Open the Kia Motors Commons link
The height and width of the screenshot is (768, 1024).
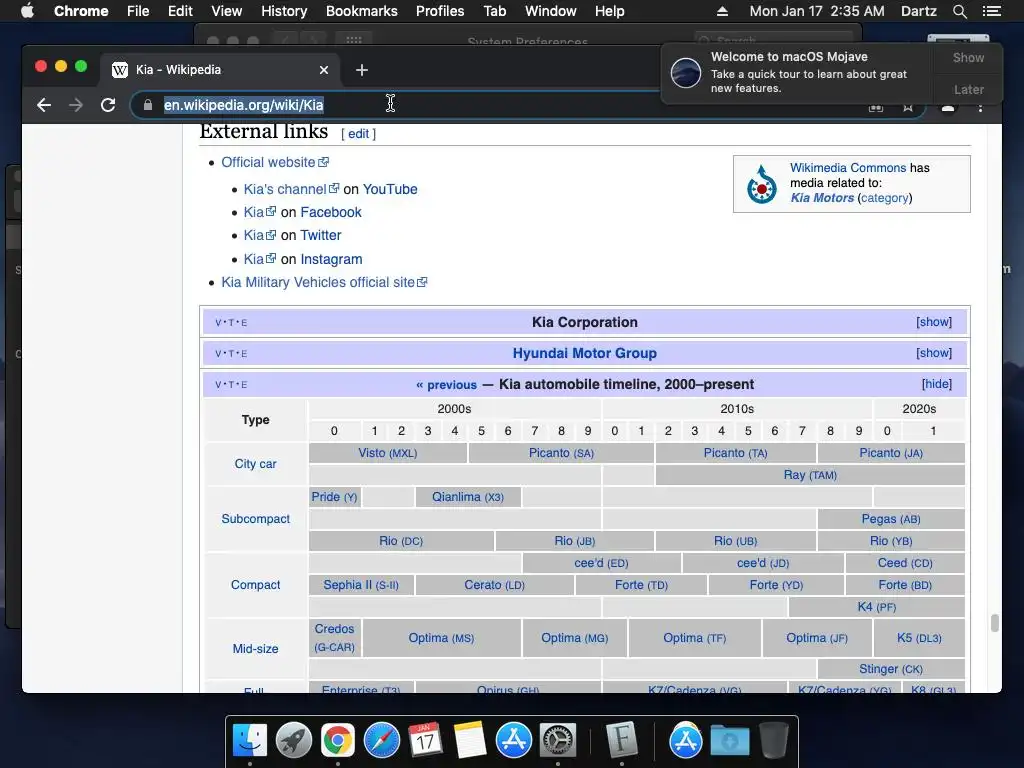822,198
